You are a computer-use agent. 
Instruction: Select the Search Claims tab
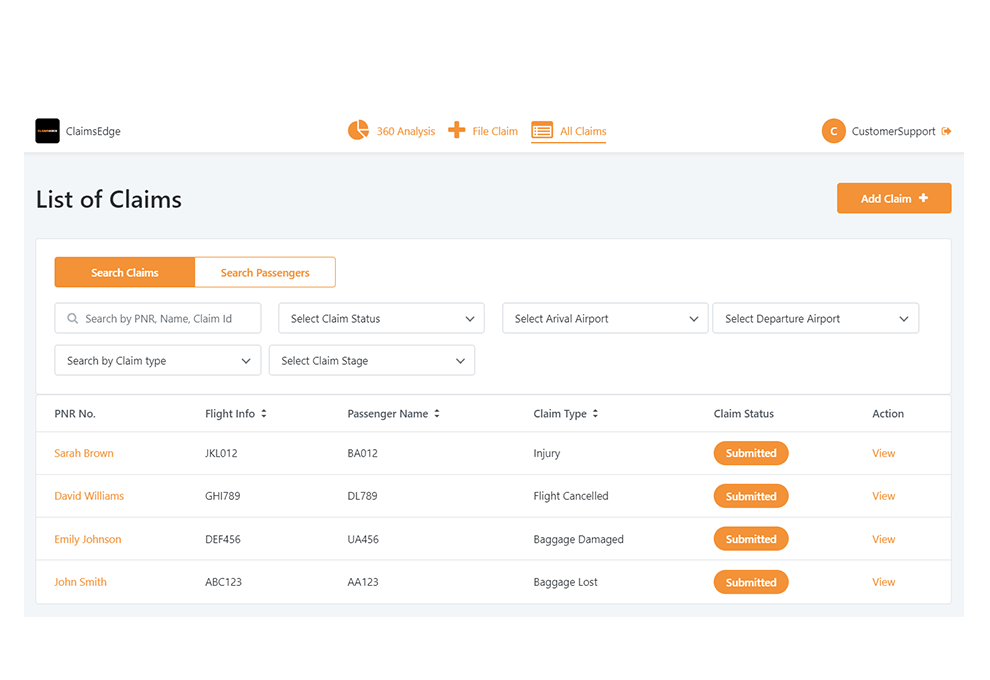(x=125, y=273)
